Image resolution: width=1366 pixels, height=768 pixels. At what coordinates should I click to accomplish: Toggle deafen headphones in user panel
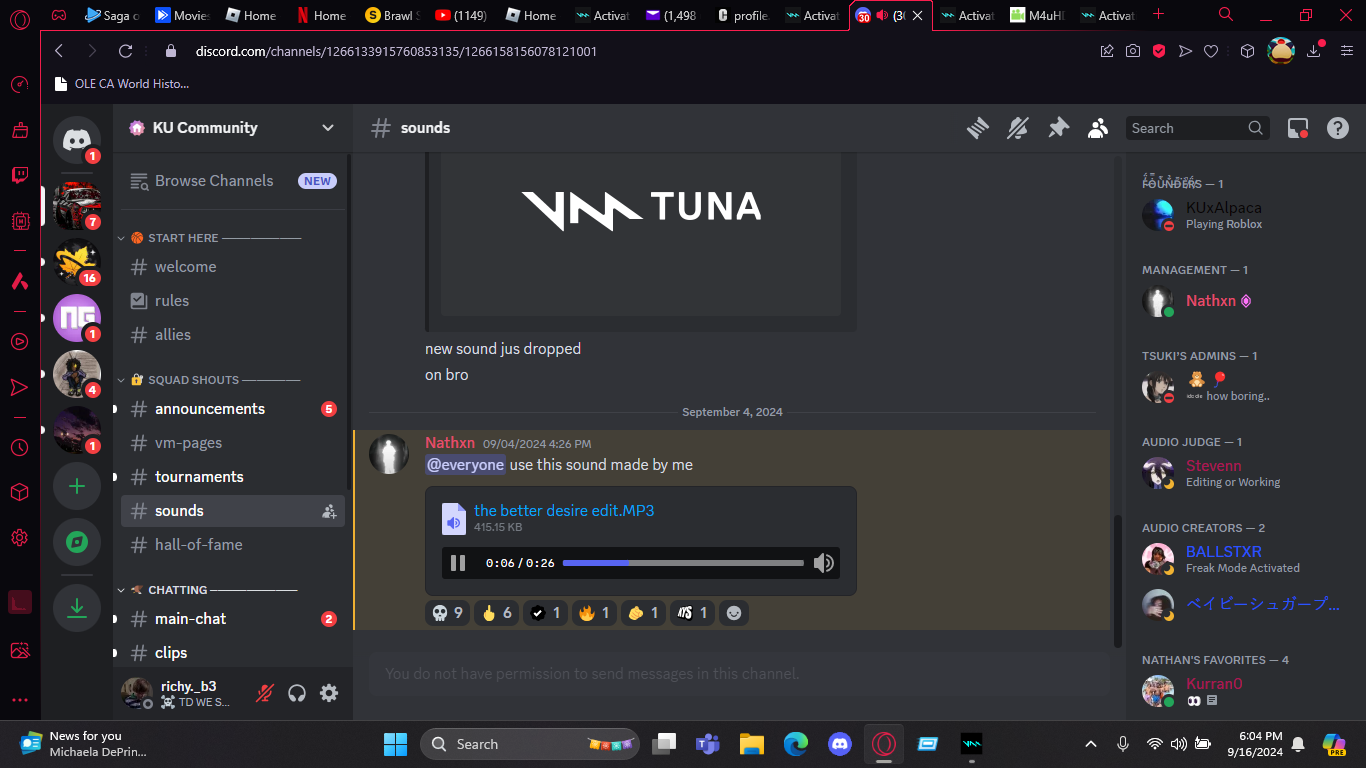[x=297, y=693]
